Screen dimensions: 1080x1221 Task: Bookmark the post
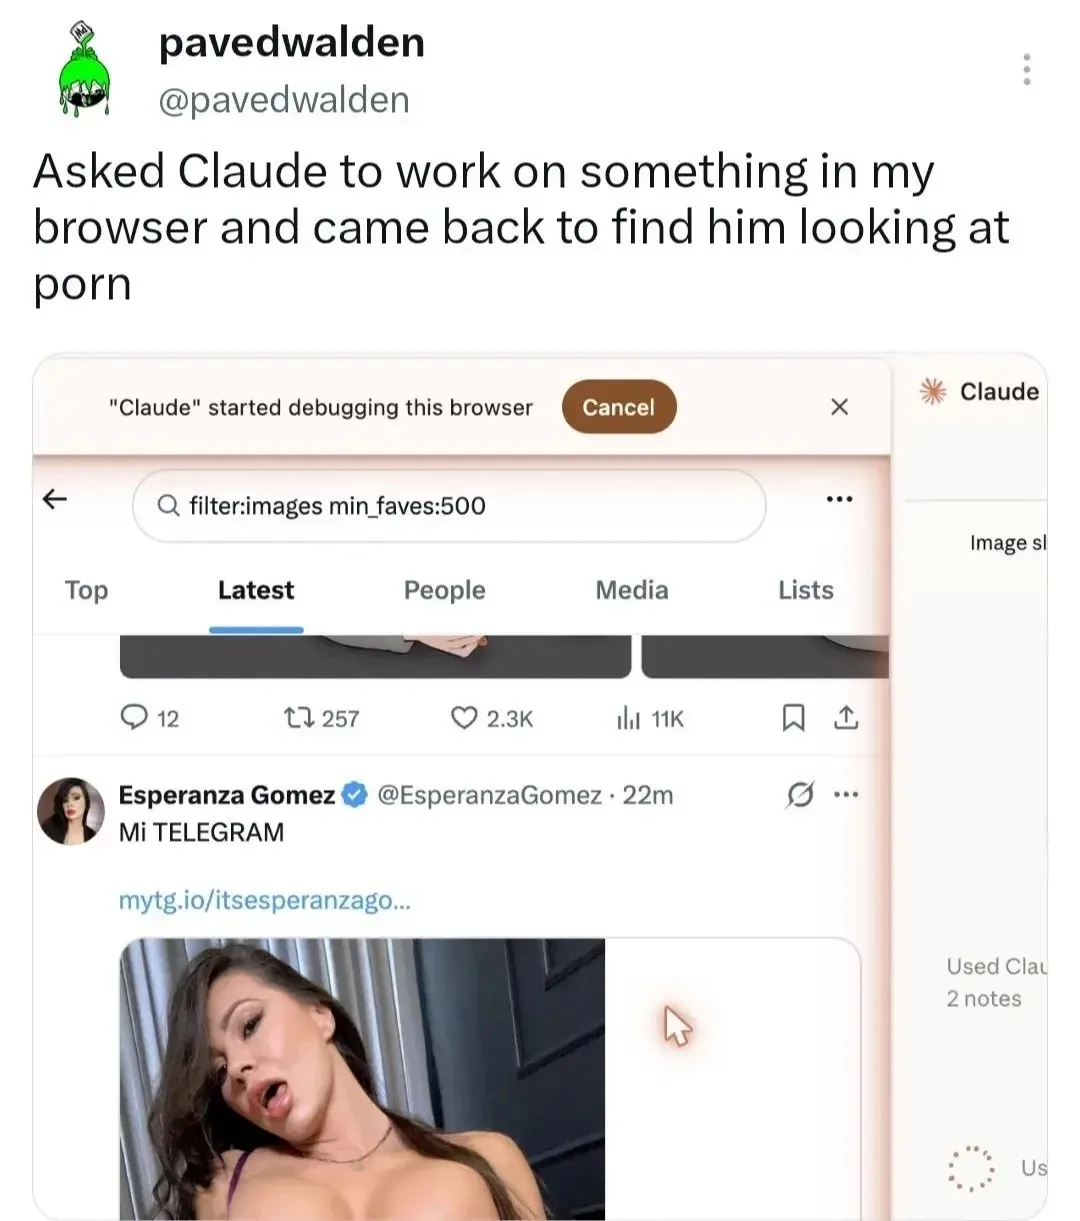[x=793, y=718]
